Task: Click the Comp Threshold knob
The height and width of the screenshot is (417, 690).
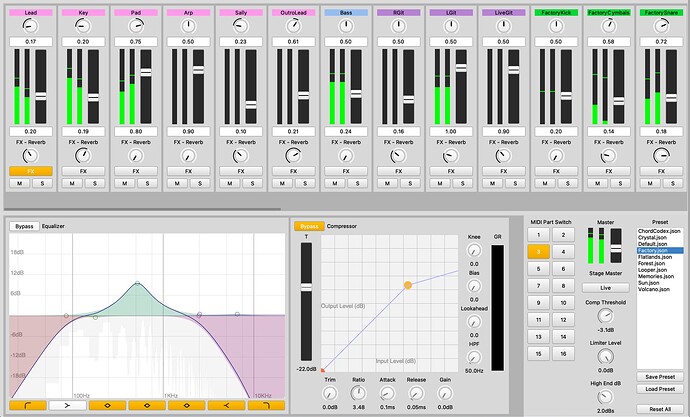Action: [606, 316]
